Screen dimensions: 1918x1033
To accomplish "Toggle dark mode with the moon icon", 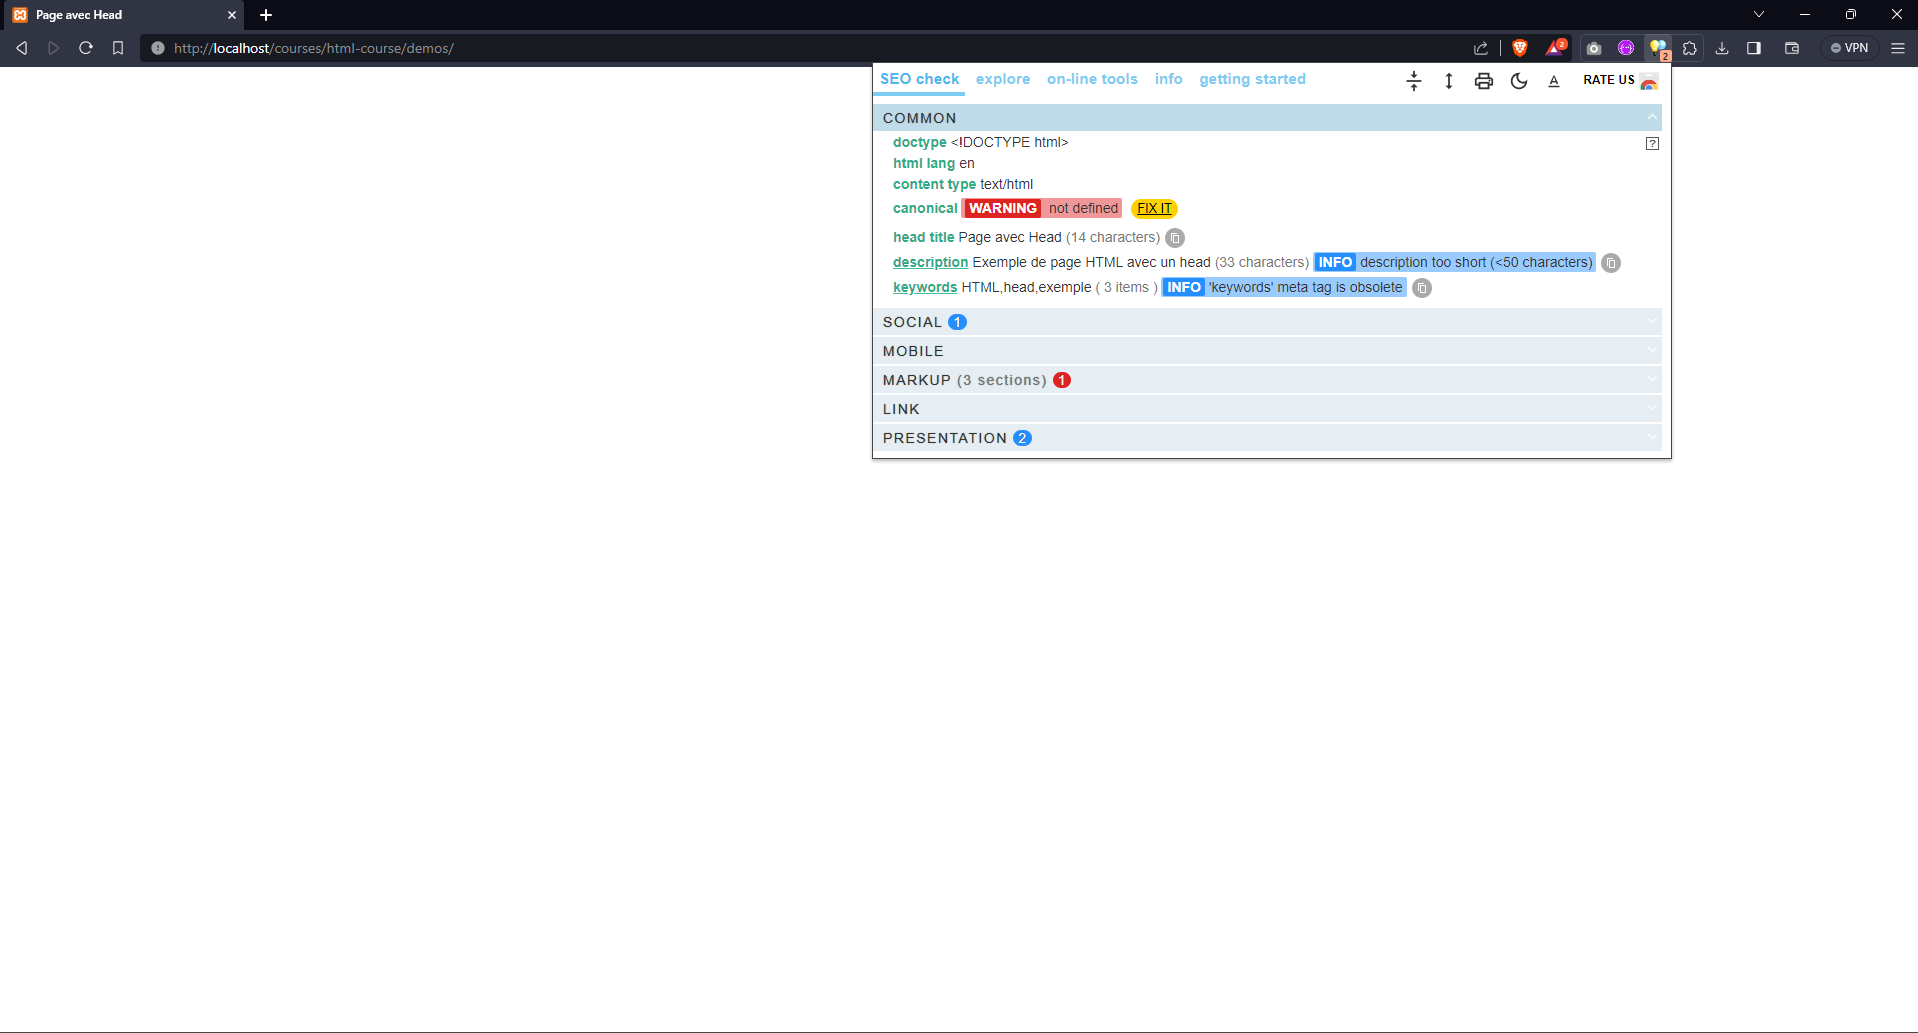I will (1518, 81).
